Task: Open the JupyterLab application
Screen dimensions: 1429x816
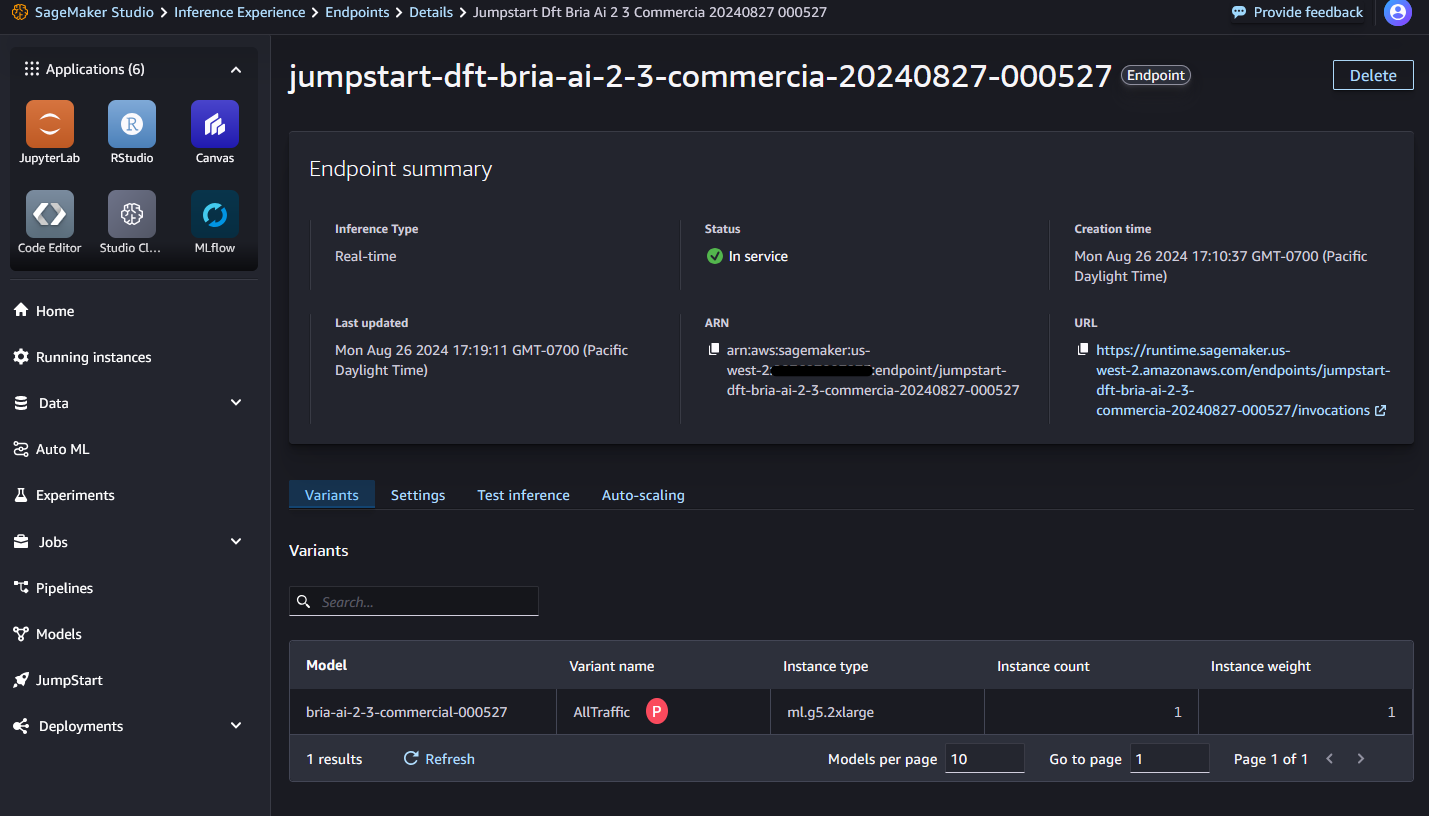Action: (50, 124)
